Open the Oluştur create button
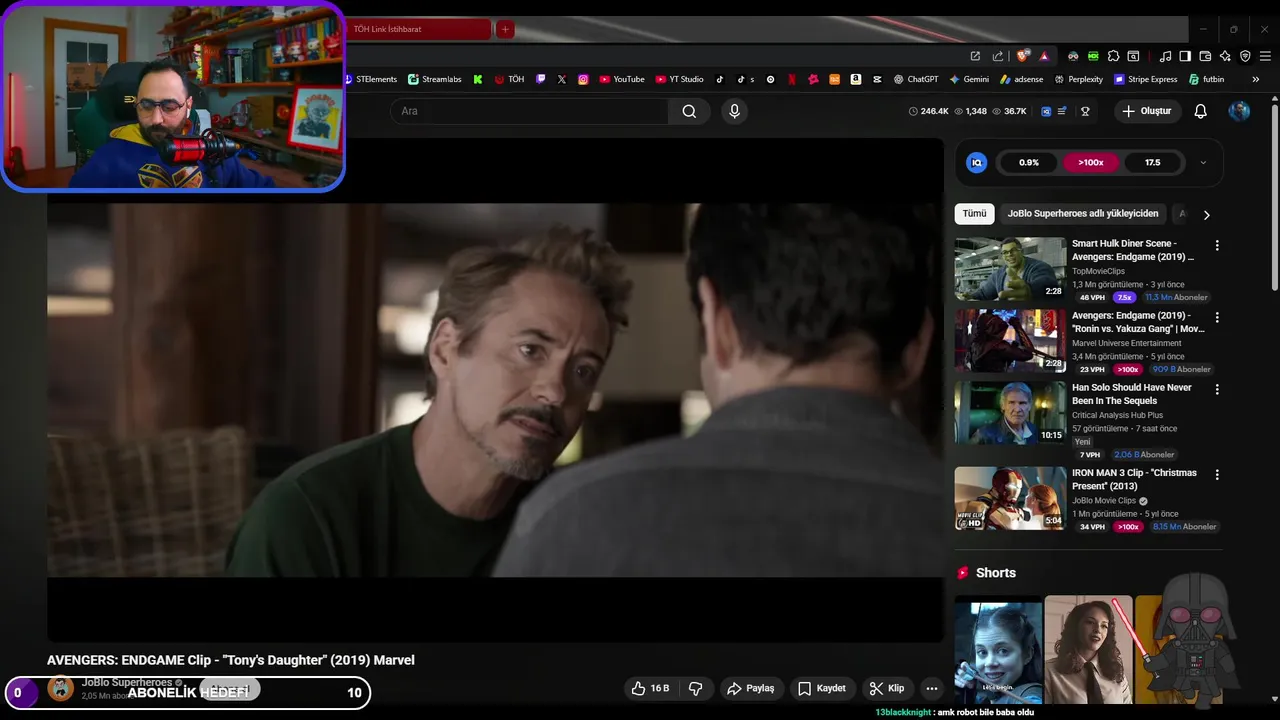The width and height of the screenshot is (1280, 720). pyautogui.click(x=1146, y=111)
